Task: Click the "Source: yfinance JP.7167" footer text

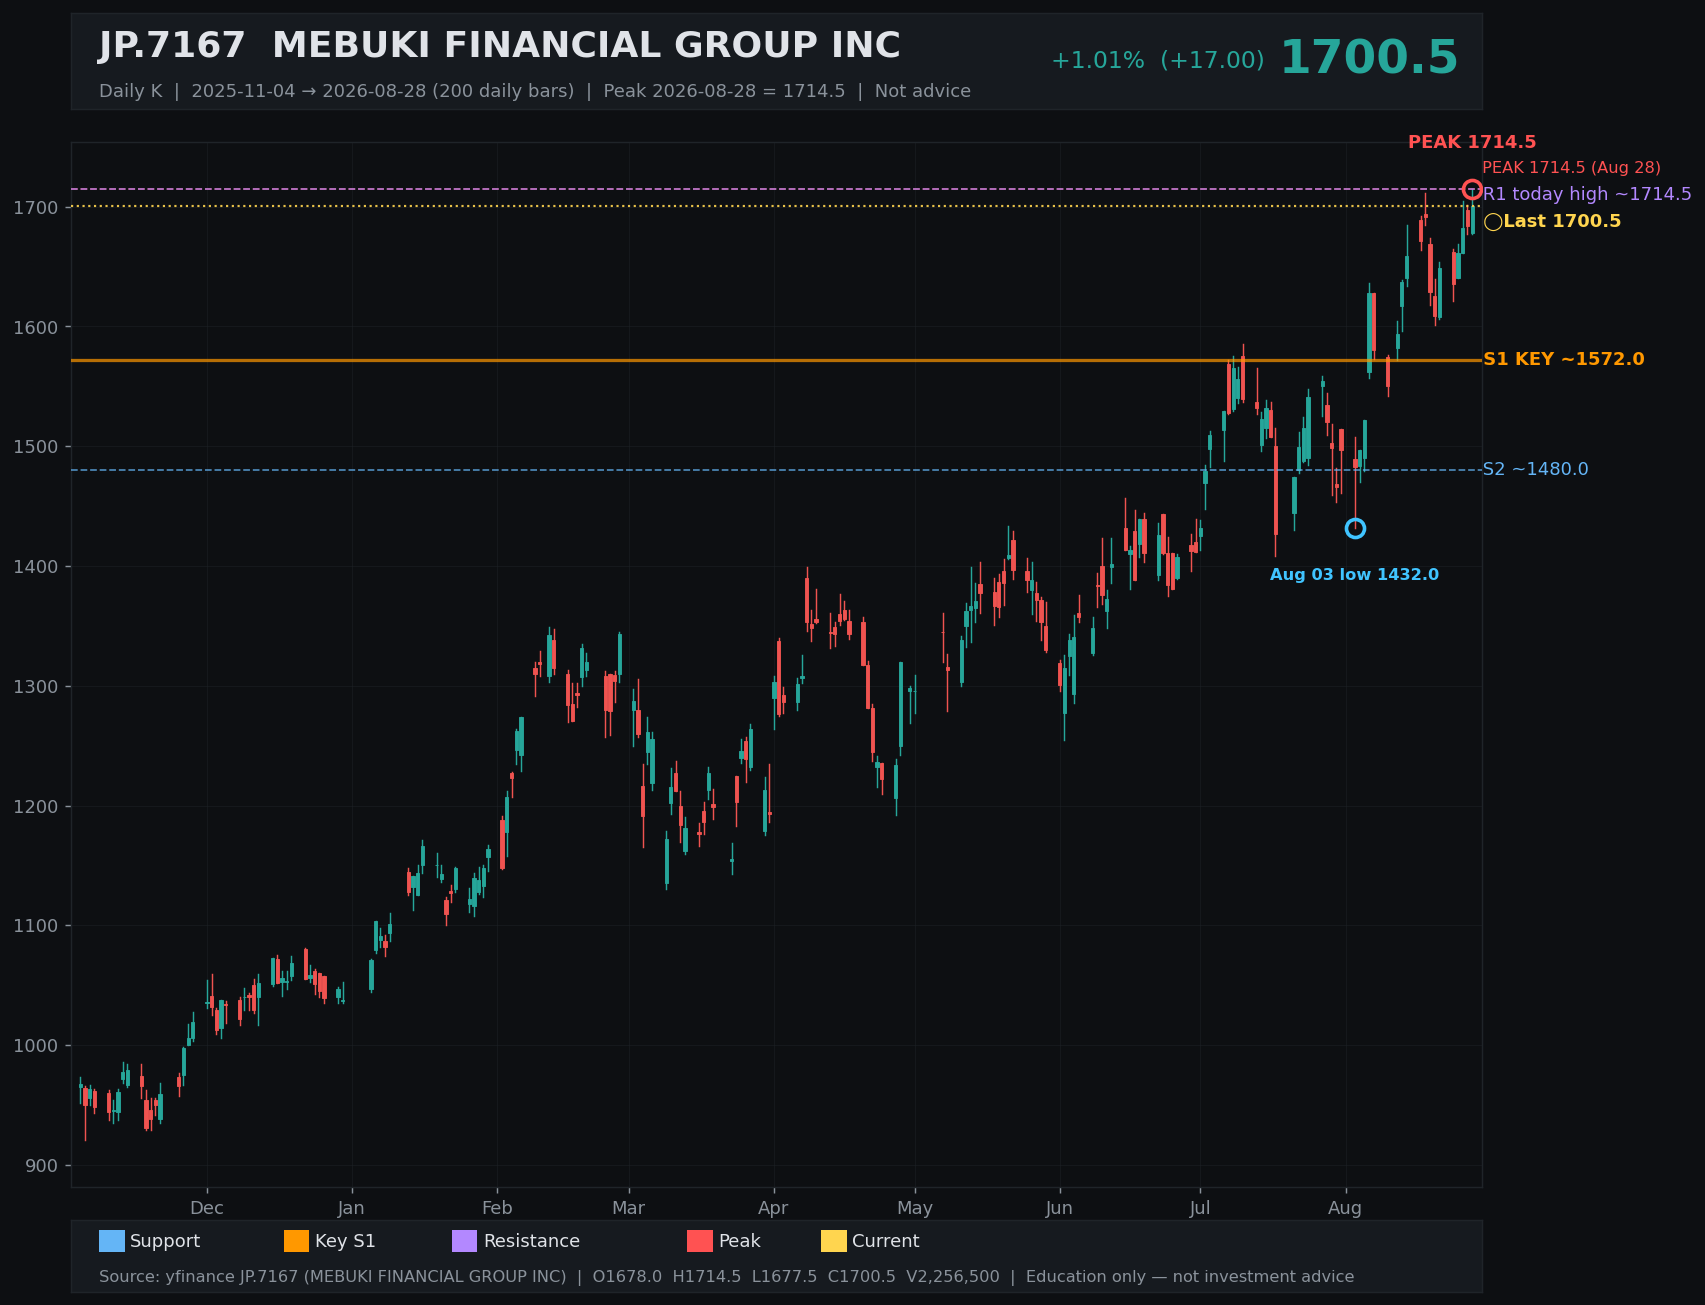Action: pos(726,1277)
